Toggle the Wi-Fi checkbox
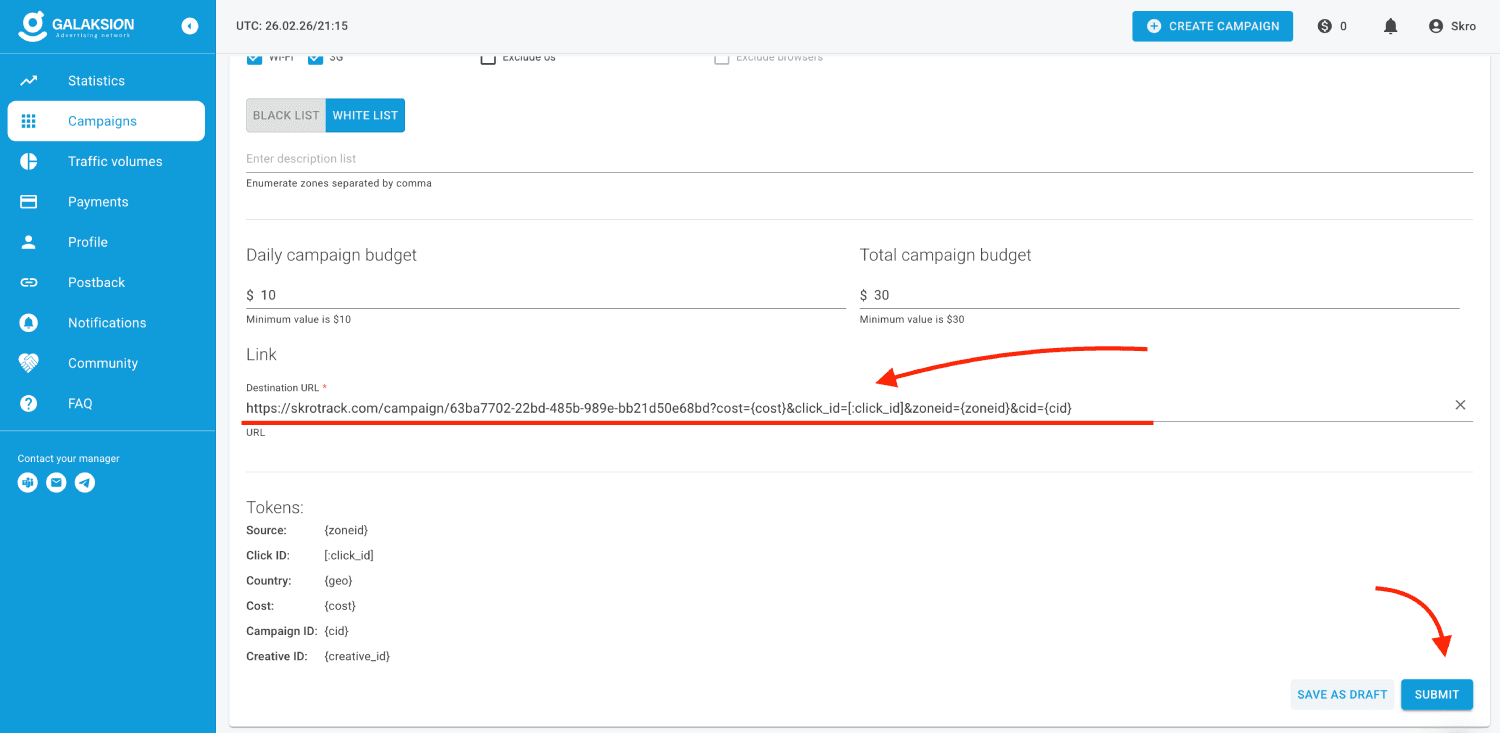This screenshot has height=733, width=1500. (x=254, y=58)
